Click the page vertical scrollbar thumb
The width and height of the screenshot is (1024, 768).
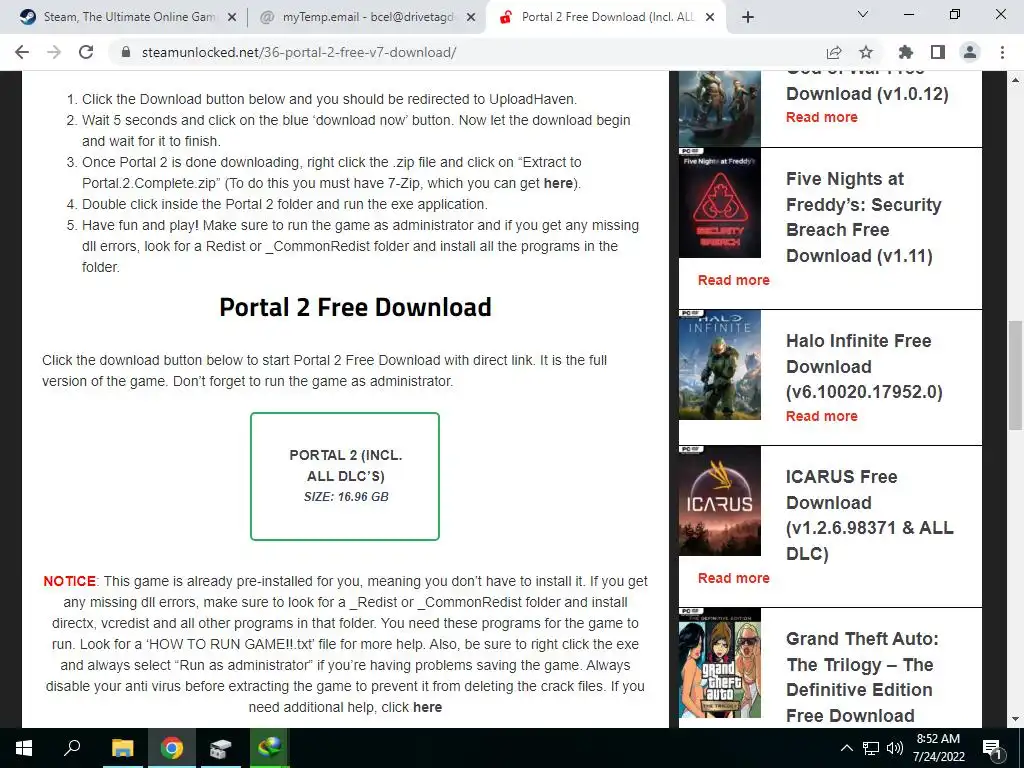pyautogui.click(x=1015, y=376)
